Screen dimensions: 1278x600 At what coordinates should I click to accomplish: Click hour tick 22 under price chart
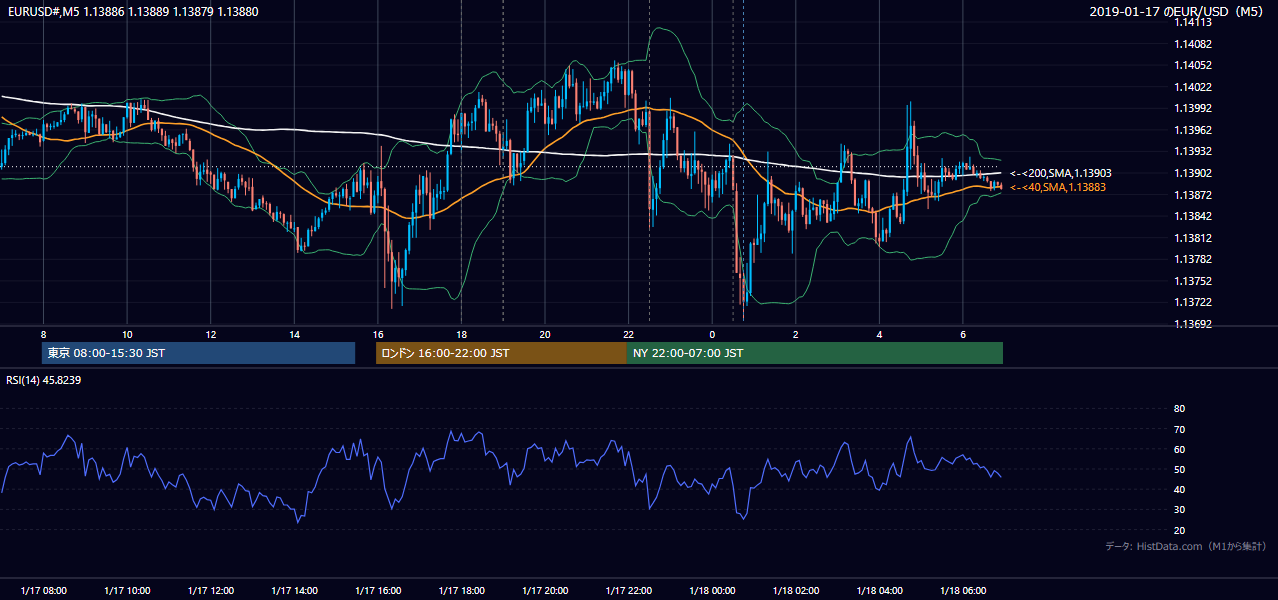[x=628, y=334]
